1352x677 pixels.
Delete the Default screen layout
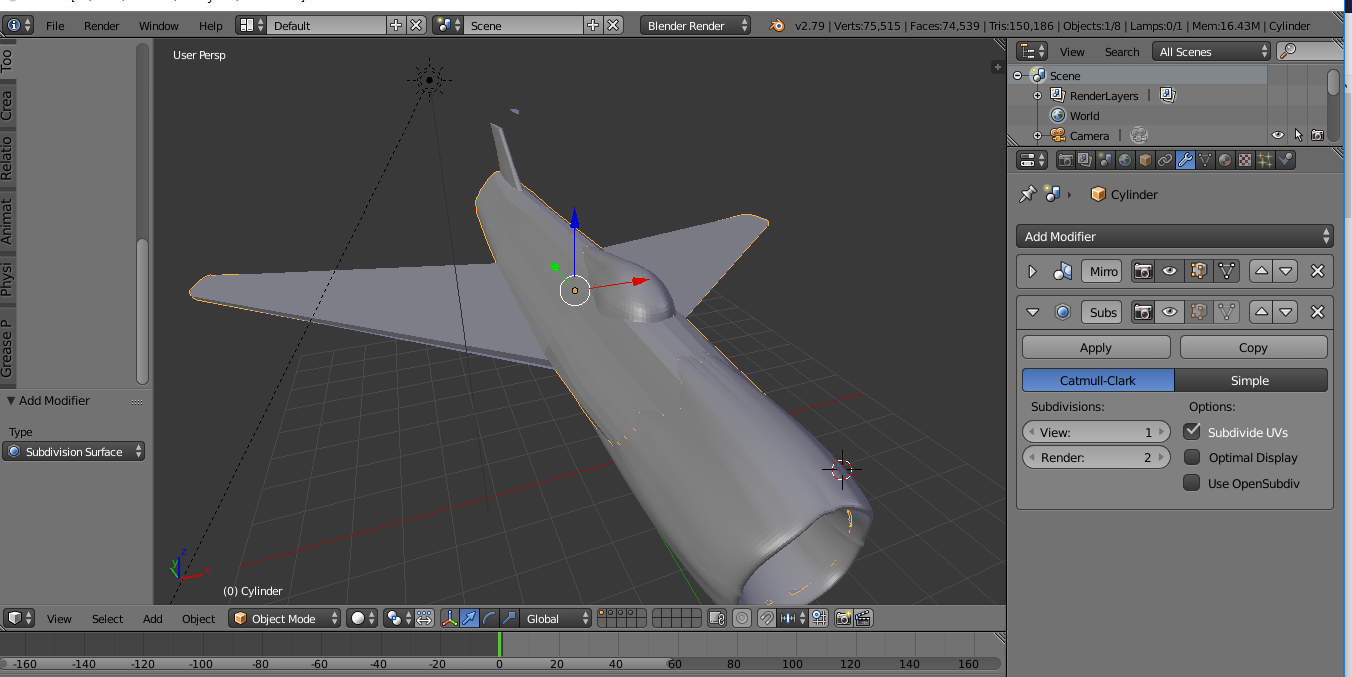(x=416, y=25)
